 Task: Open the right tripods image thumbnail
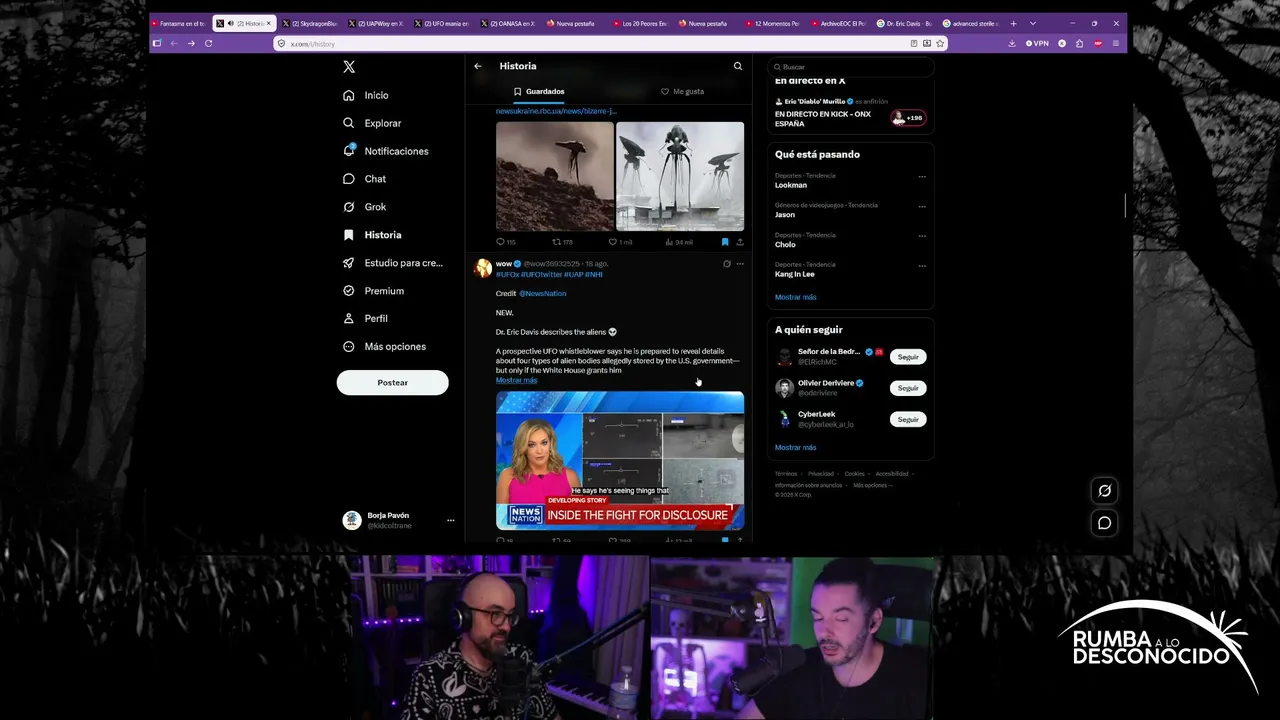(680, 176)
